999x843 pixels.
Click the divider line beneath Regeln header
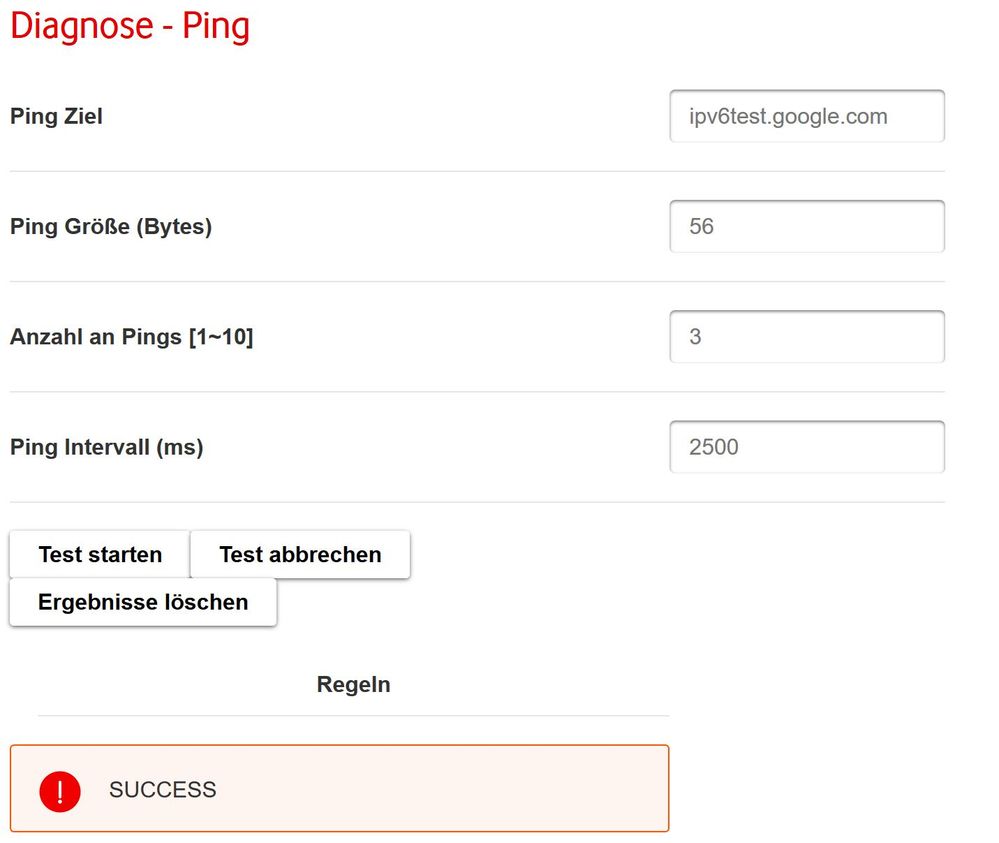tap(353, 716)
